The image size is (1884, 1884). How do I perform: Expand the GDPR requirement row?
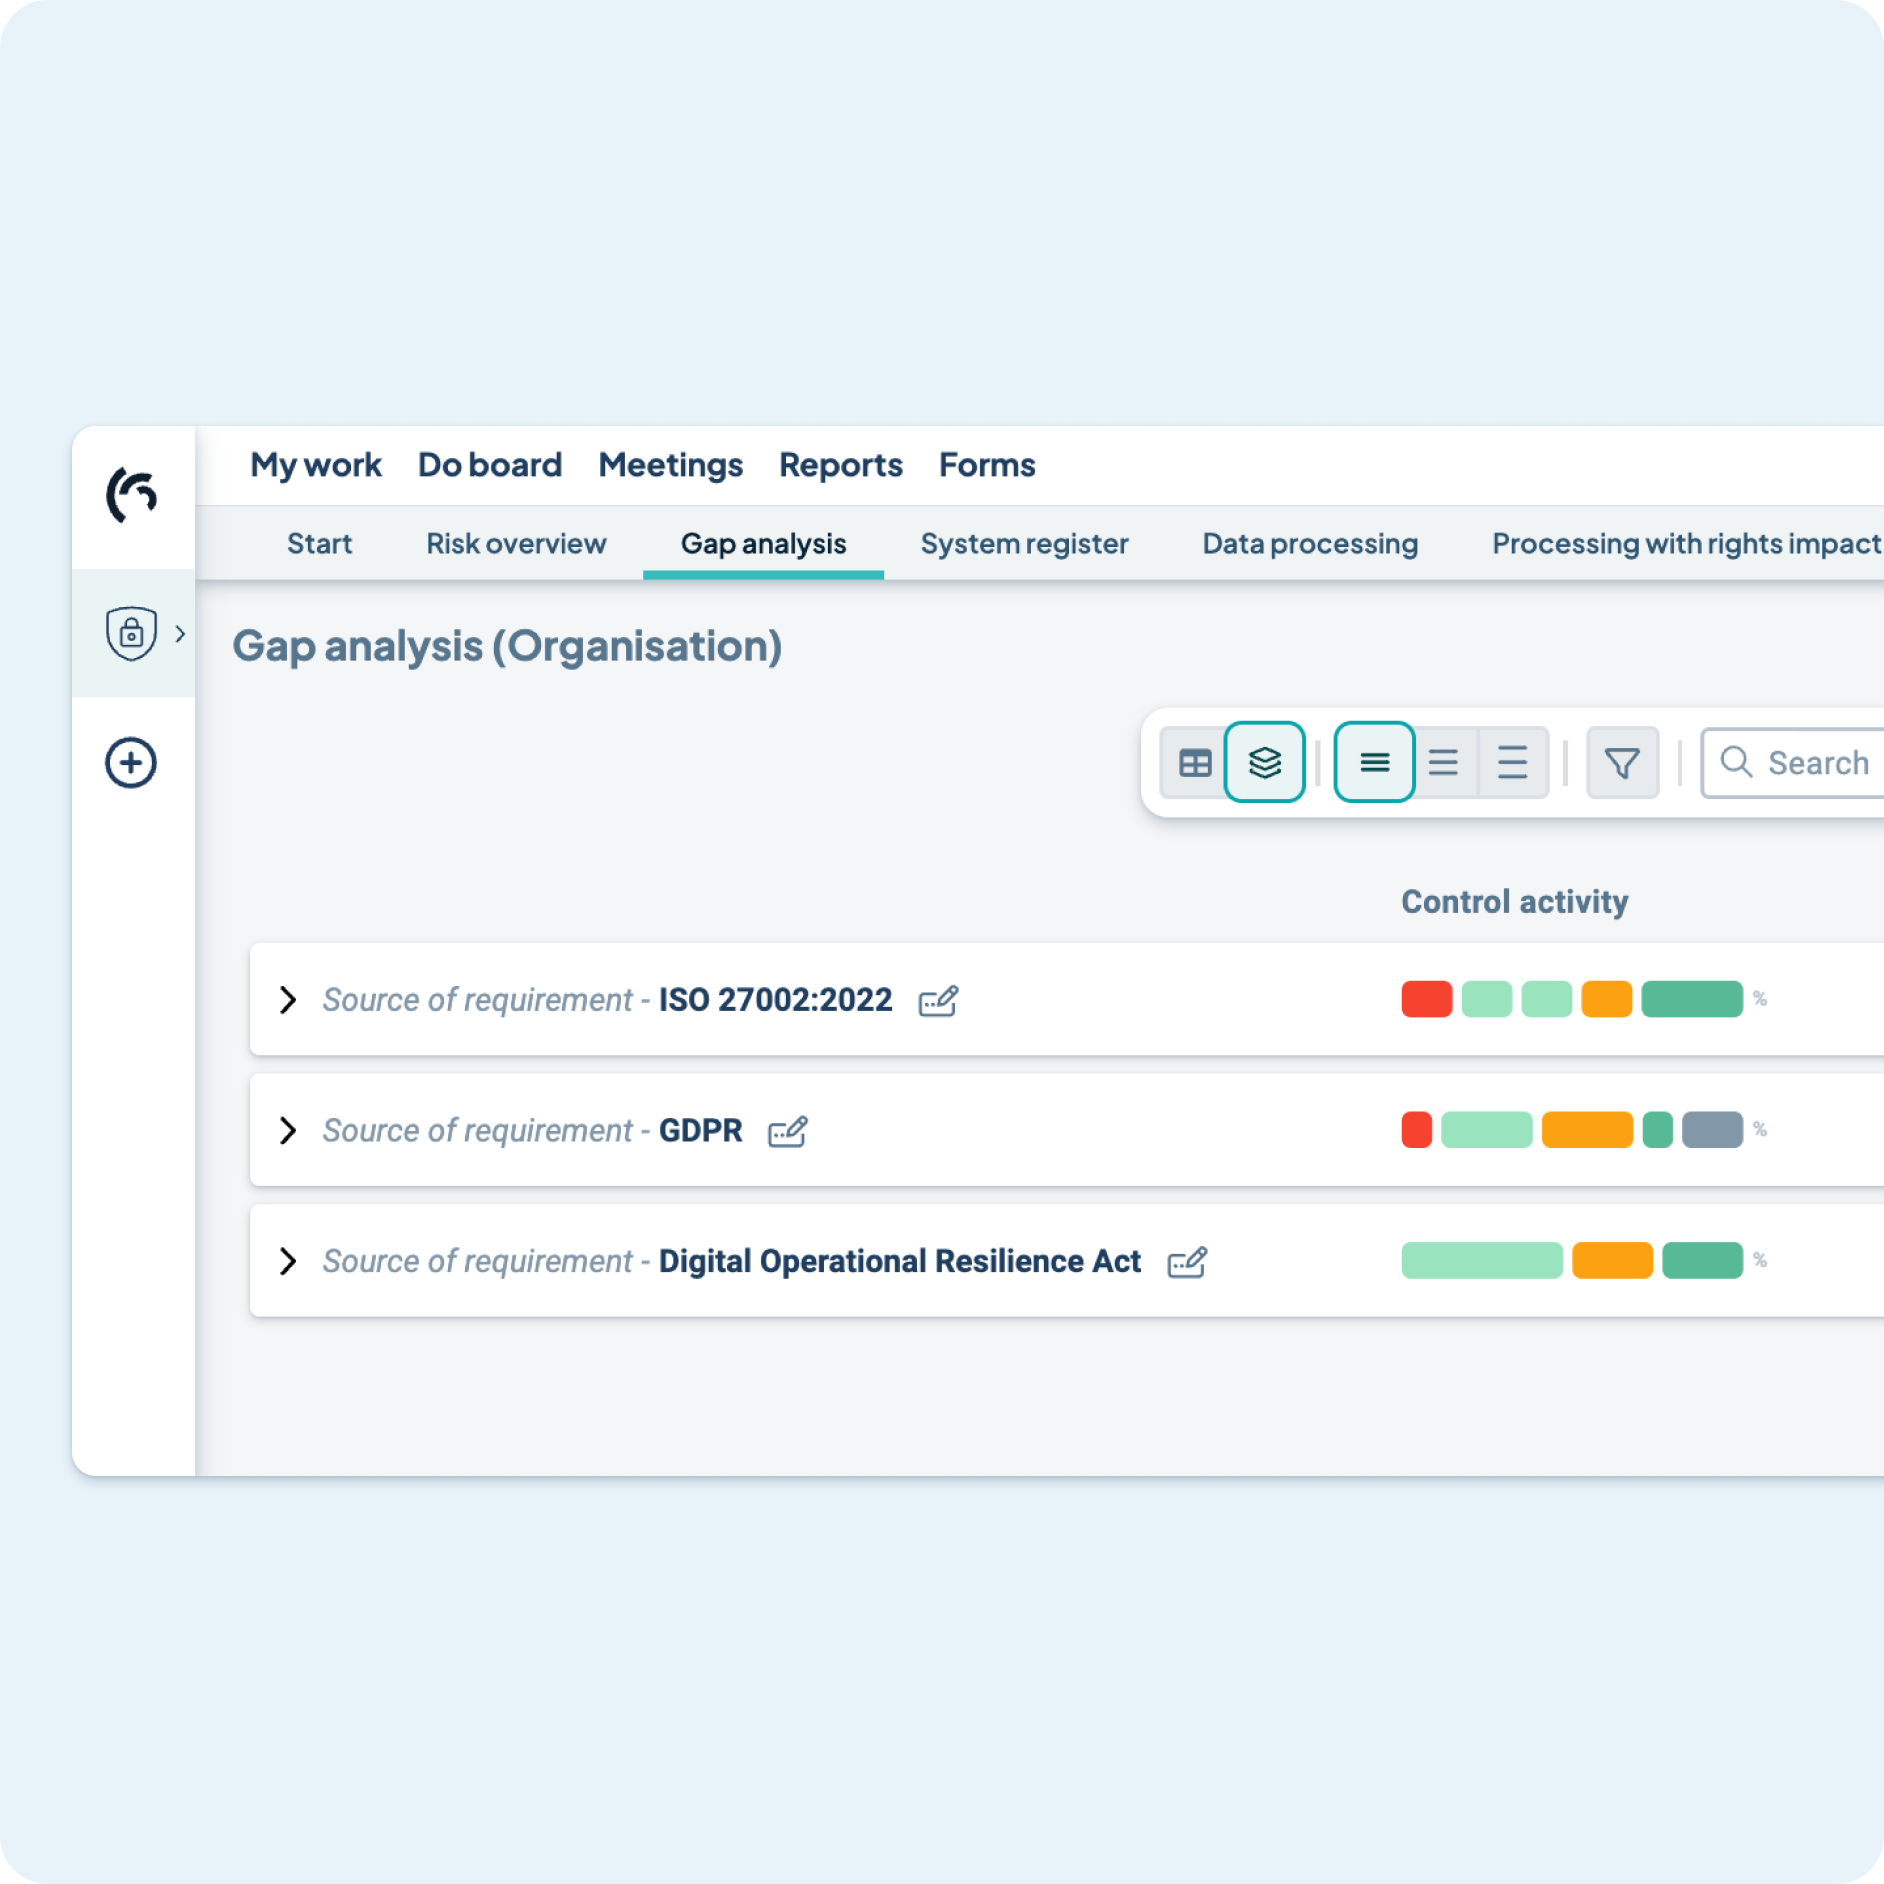coord(289,1131)
